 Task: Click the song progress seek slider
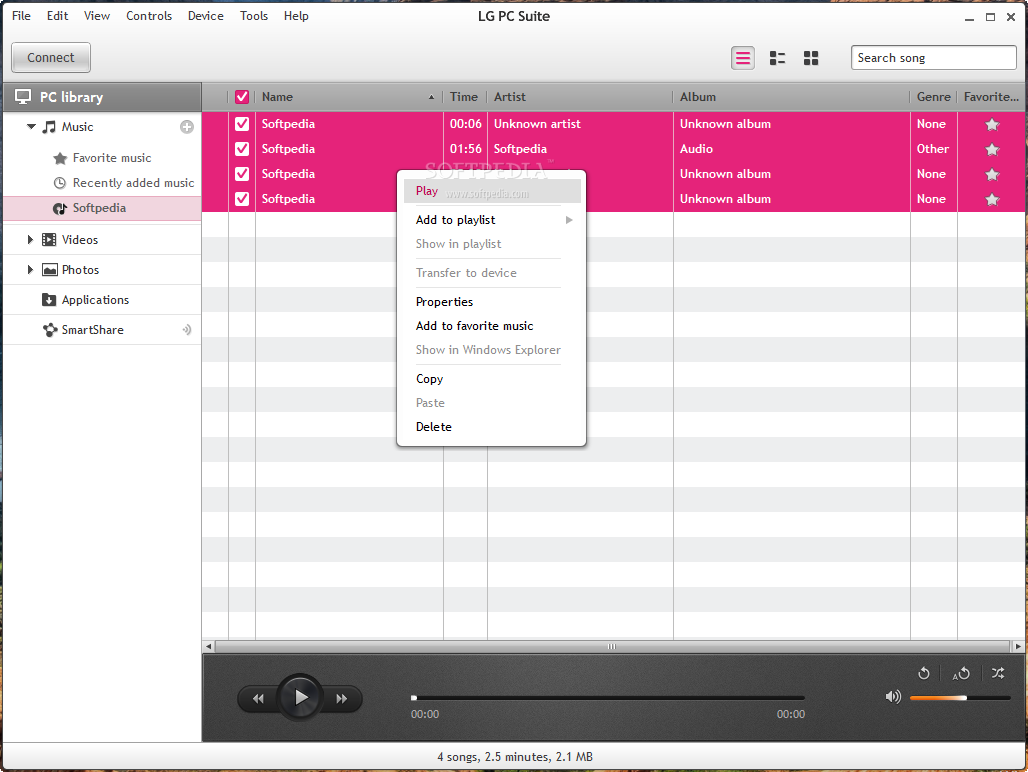point(608,698)
